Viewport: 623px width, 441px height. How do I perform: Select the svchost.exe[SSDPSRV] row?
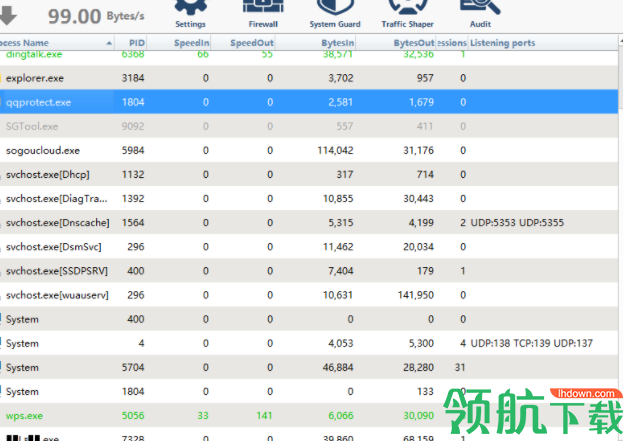click(x=309, y=271)
